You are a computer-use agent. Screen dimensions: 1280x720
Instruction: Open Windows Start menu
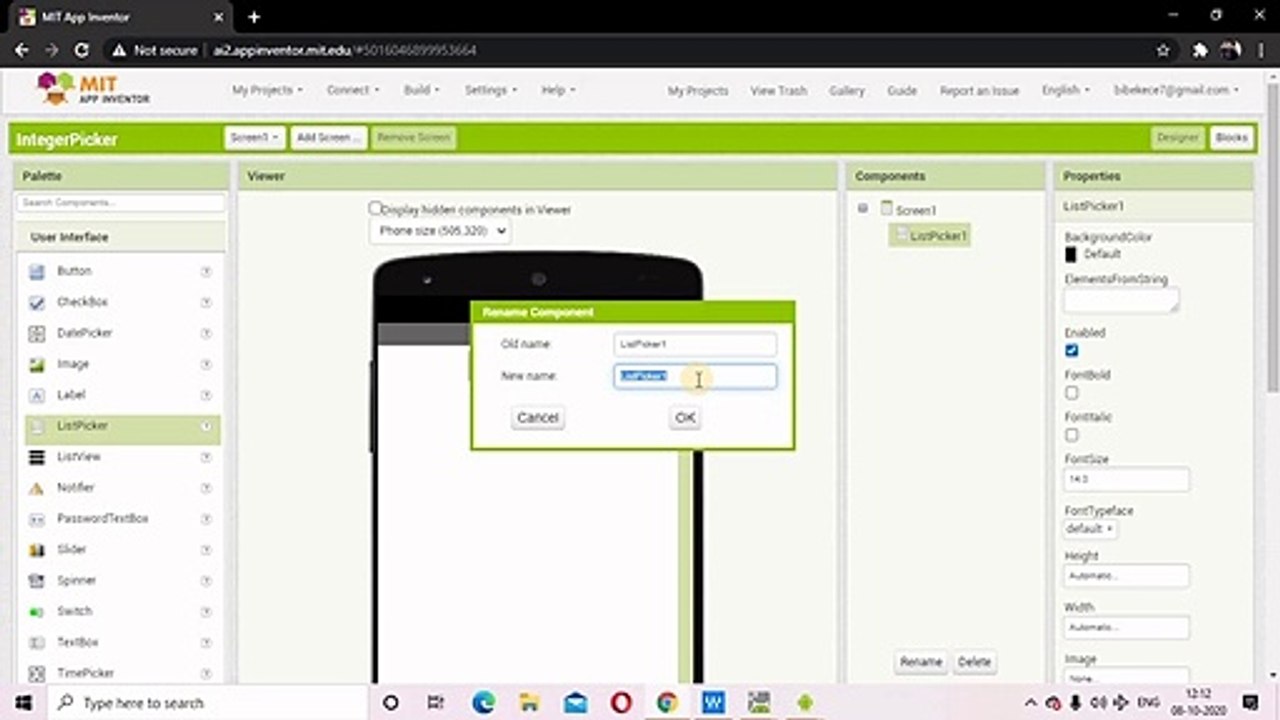(23, 702)
